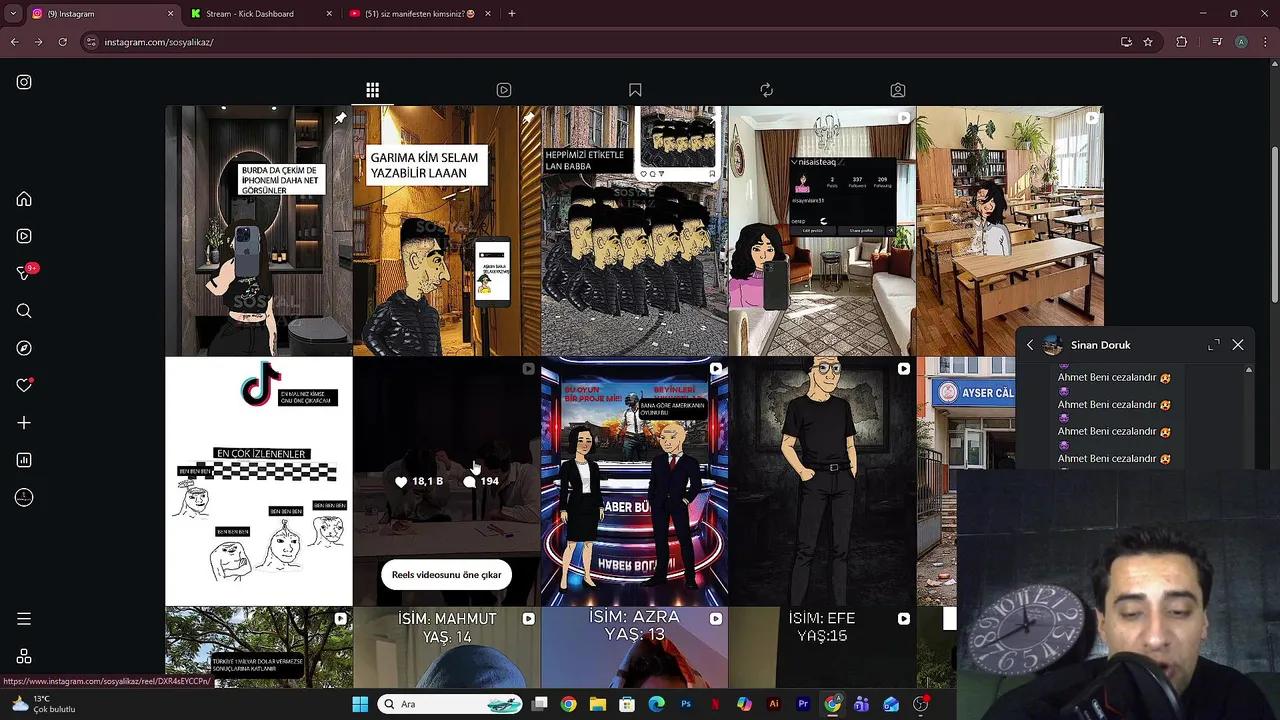Go back in browser history

(x=14, y=42)
